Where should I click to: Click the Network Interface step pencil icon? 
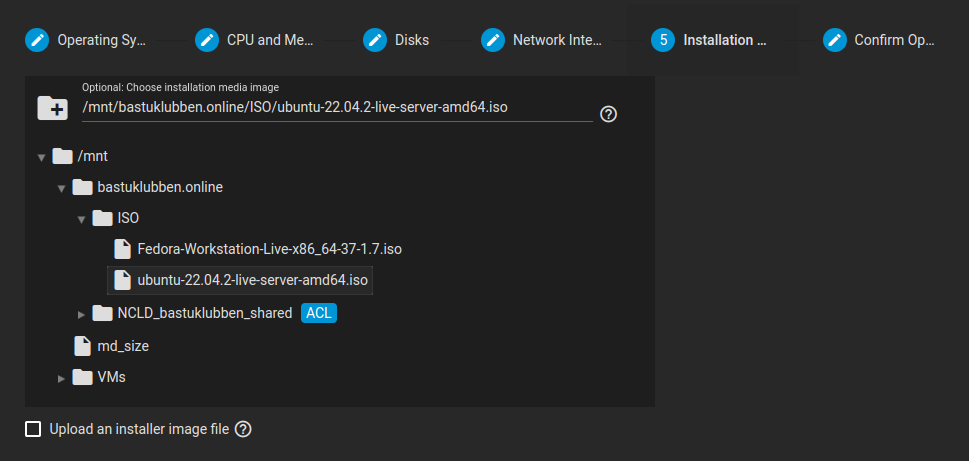[493, 41]
